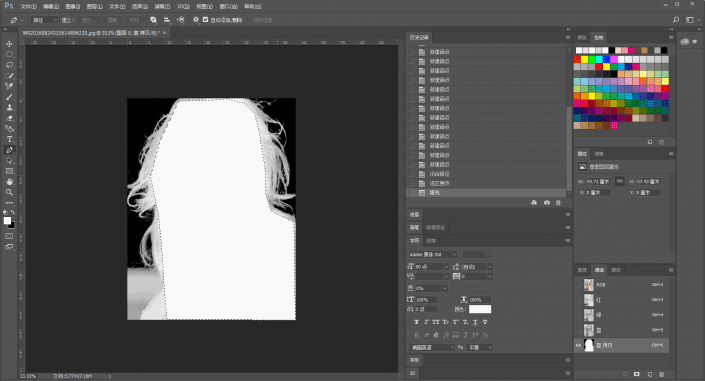Expand the font family dropdown in Character panel

coord(433,255)
